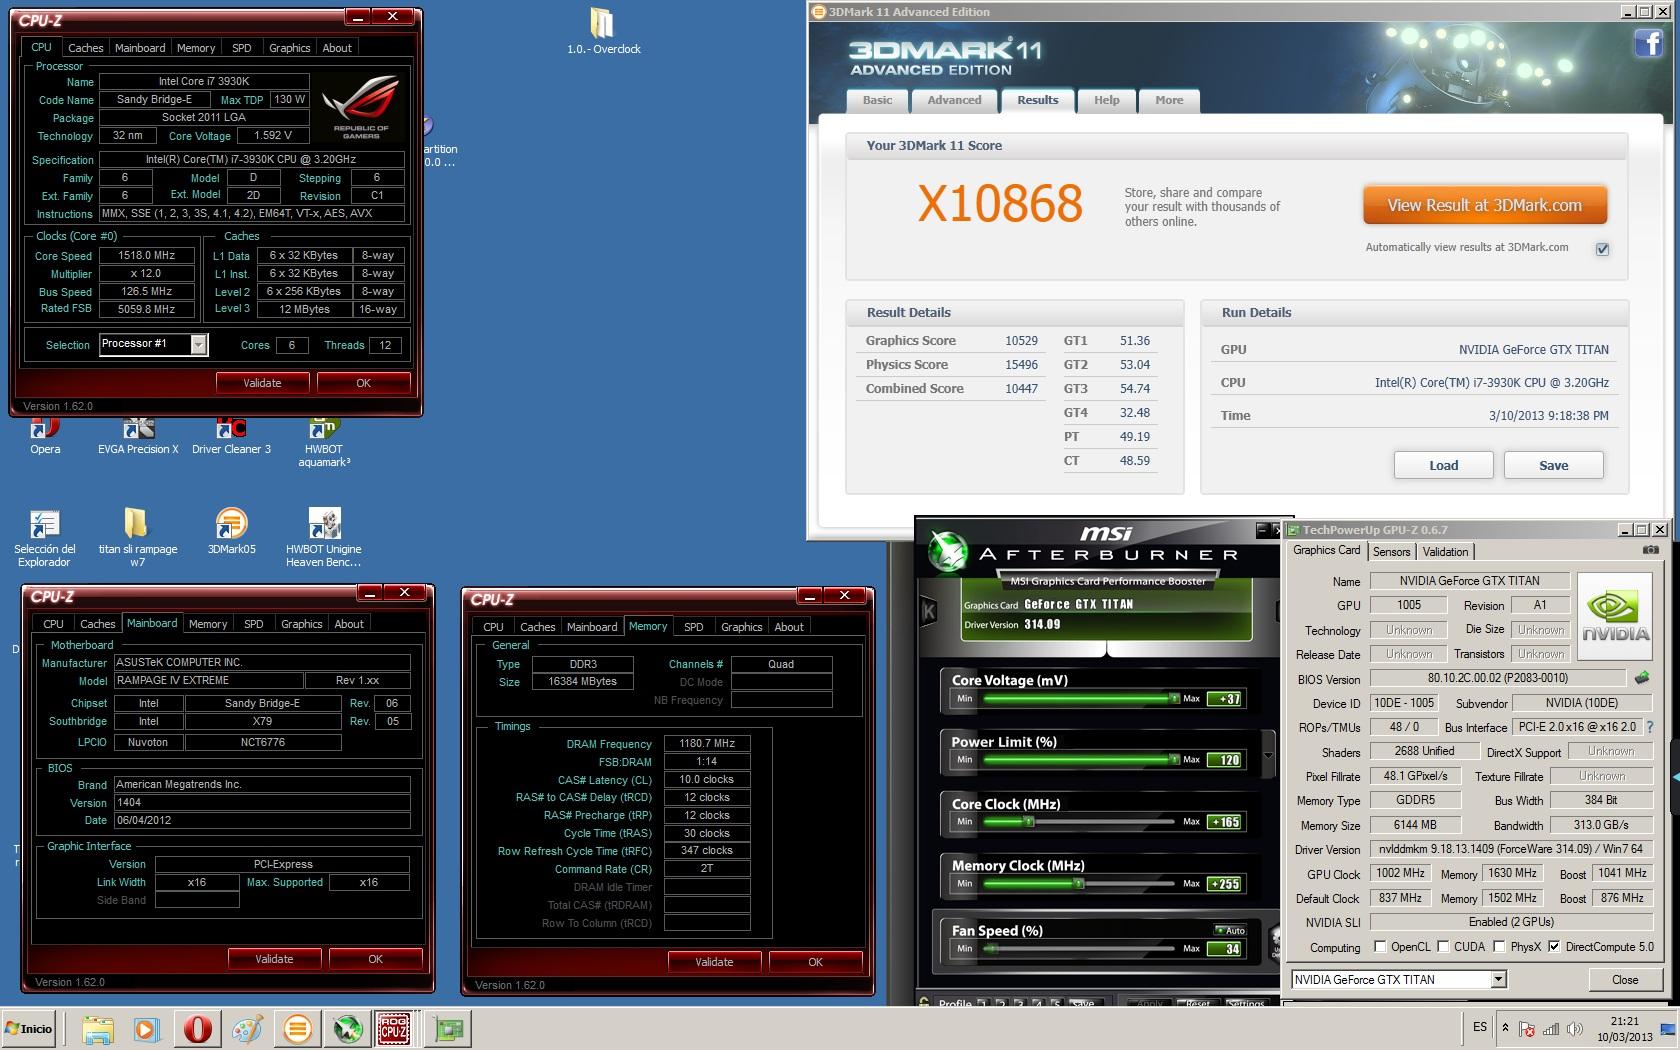Open the 1.0.- Overclock desktop folder
Image resolution: width=1680 pixels, height=1050 pixels.
click(x=603, y=31)
